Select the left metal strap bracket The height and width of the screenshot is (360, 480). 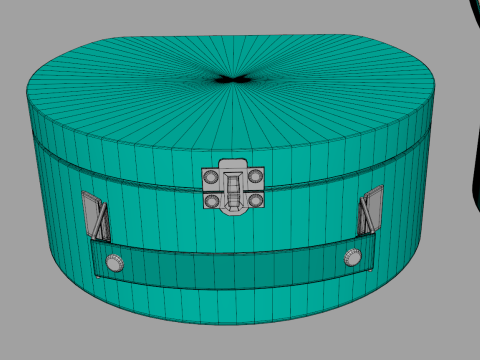point(96,215)
